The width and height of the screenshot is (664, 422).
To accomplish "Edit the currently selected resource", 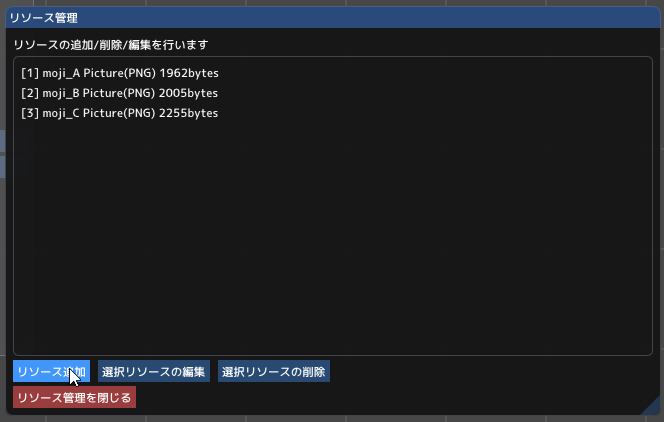I will click(x=153, y=371).
